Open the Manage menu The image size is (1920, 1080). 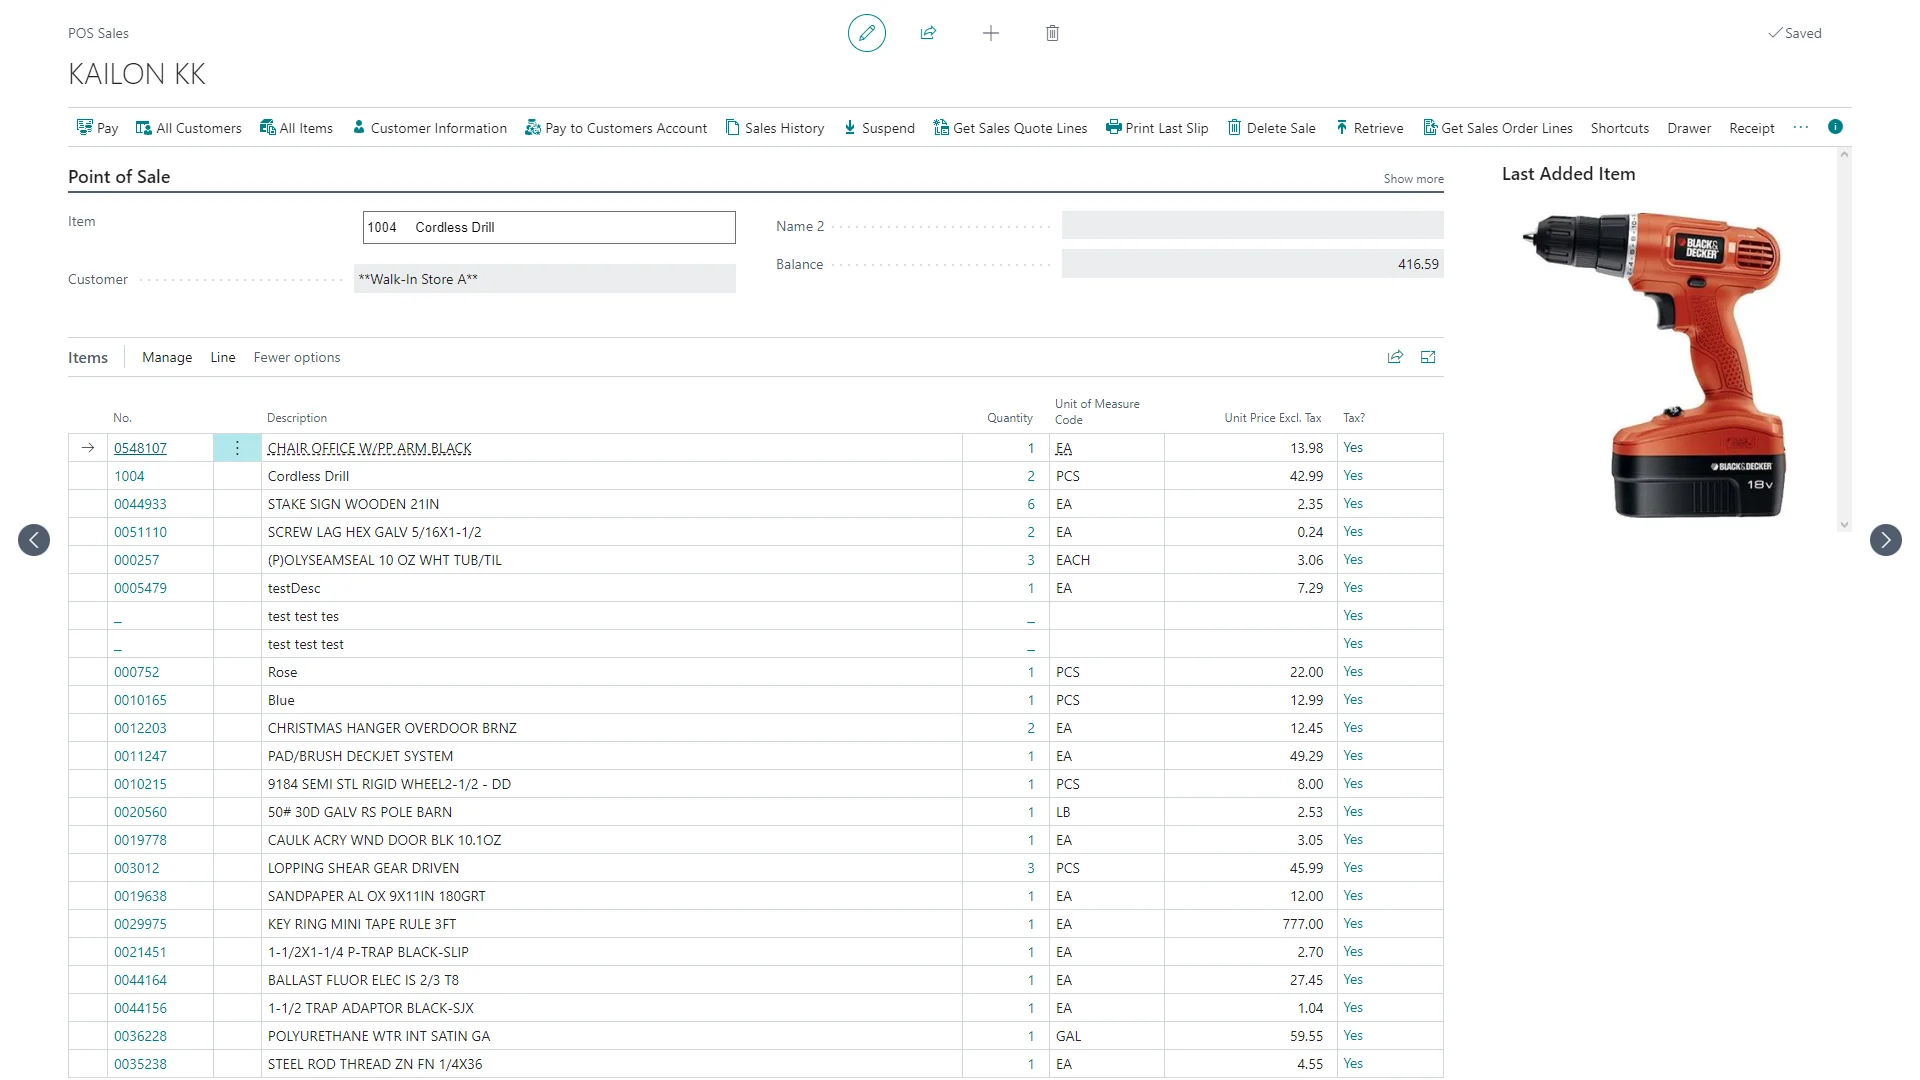(167, 357)
